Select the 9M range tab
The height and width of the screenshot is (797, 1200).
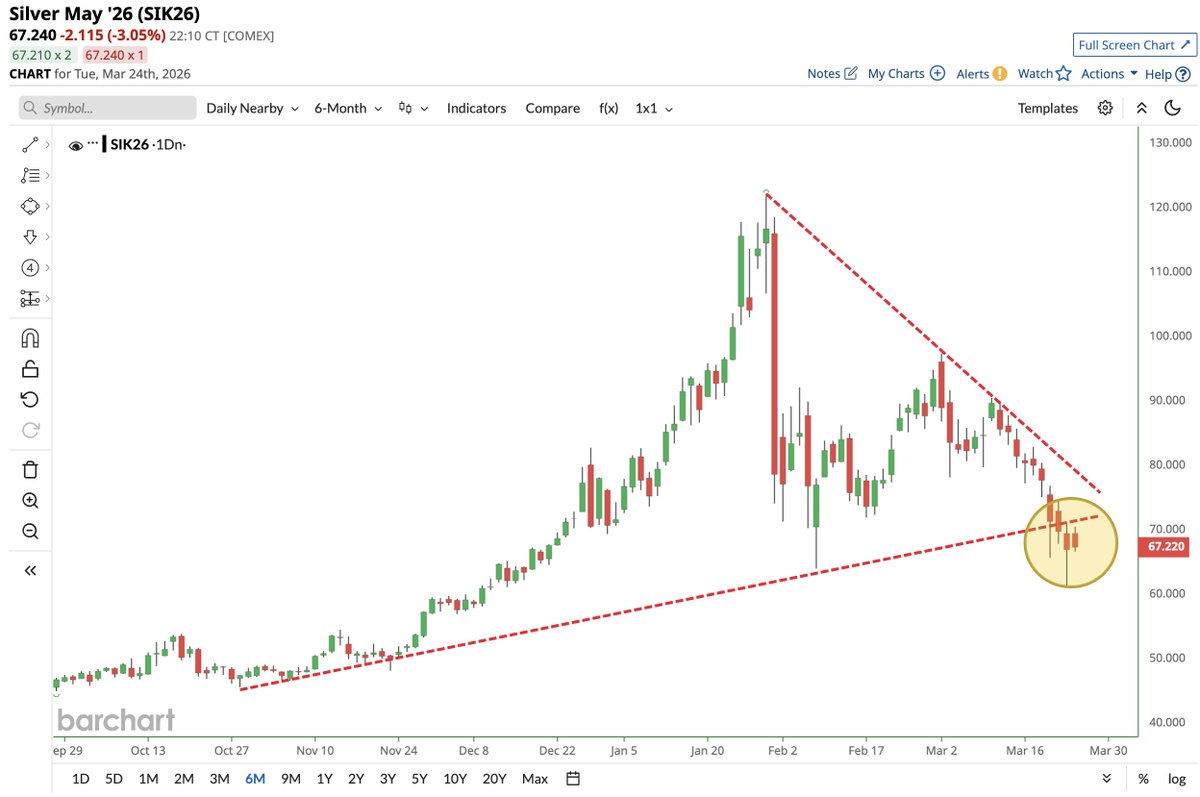291,779
